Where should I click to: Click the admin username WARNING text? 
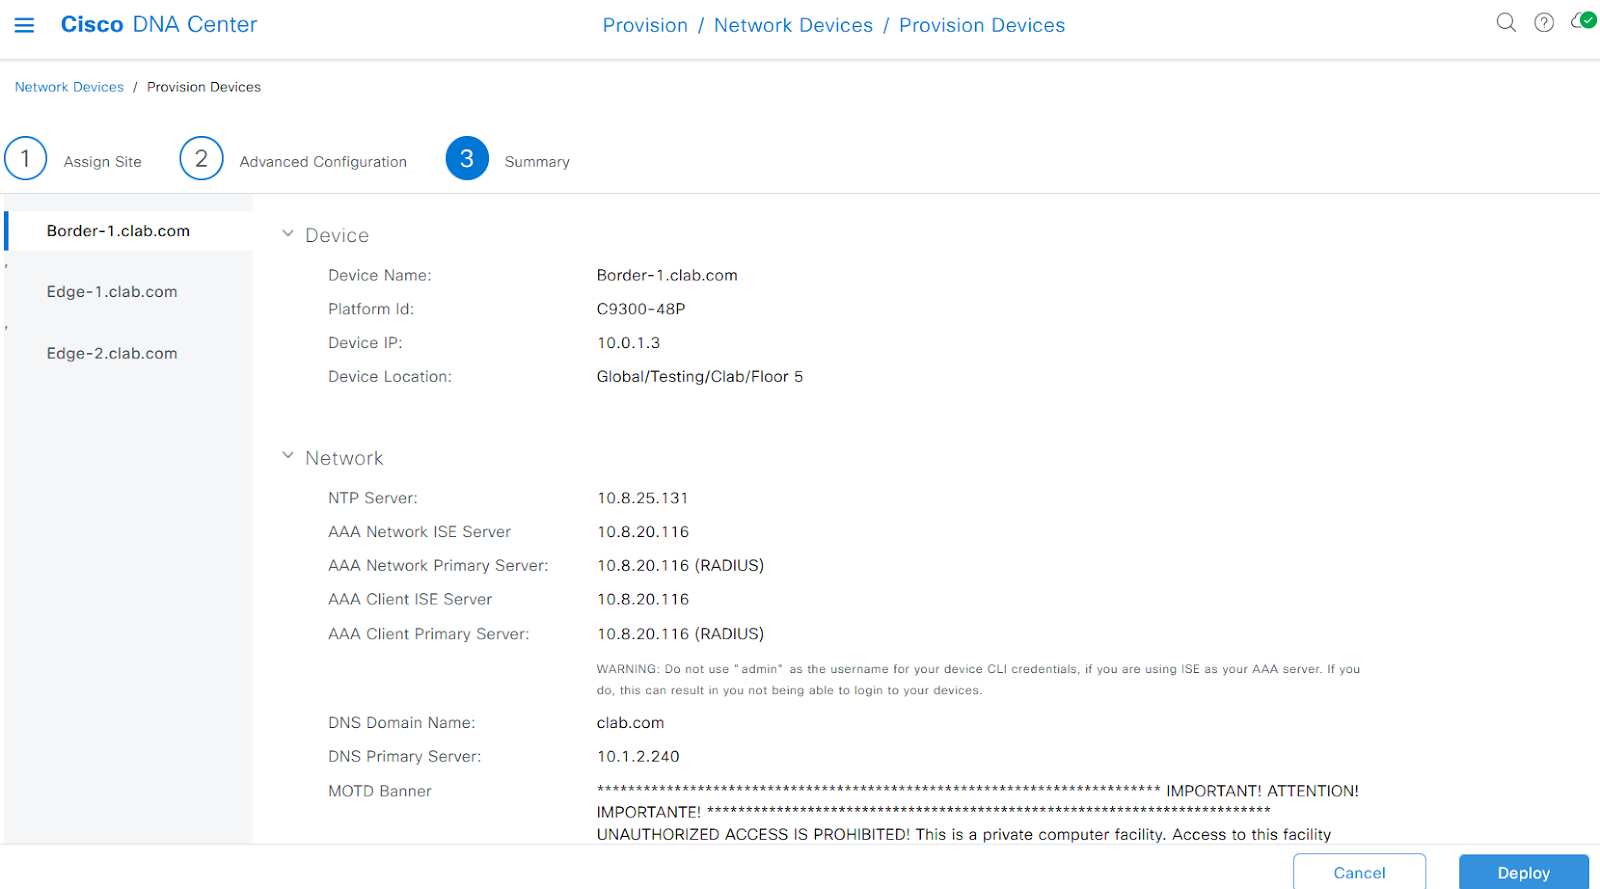tap(978, 680)
